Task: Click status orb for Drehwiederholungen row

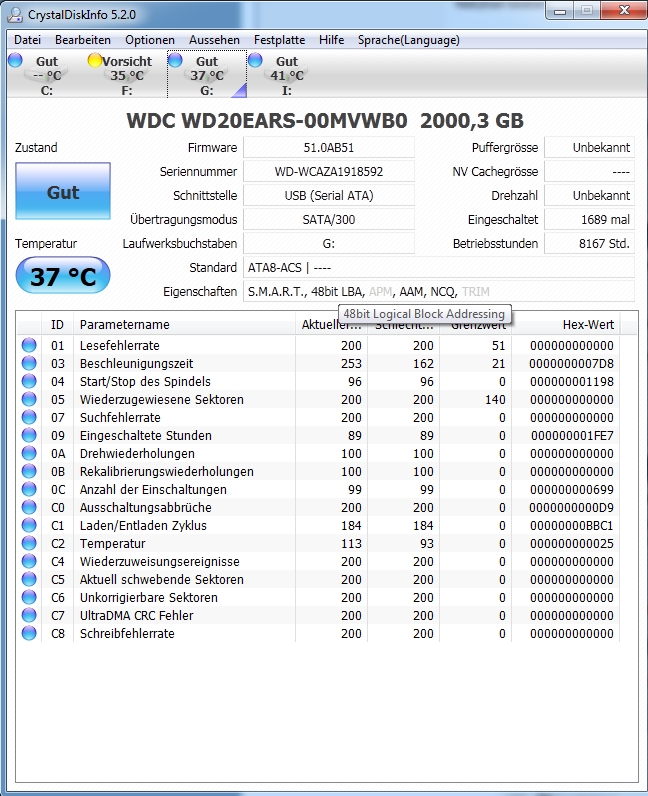Action: point(29,453)
